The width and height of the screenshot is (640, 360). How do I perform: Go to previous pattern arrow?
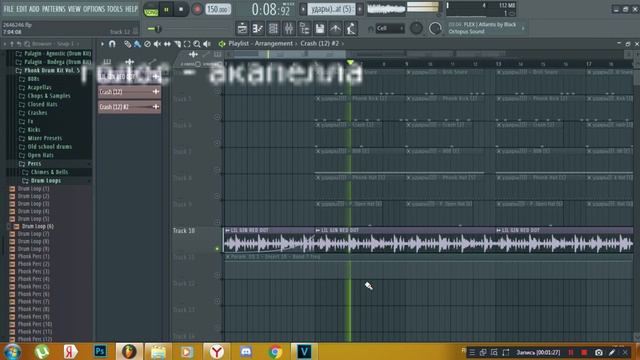(303, 9)
